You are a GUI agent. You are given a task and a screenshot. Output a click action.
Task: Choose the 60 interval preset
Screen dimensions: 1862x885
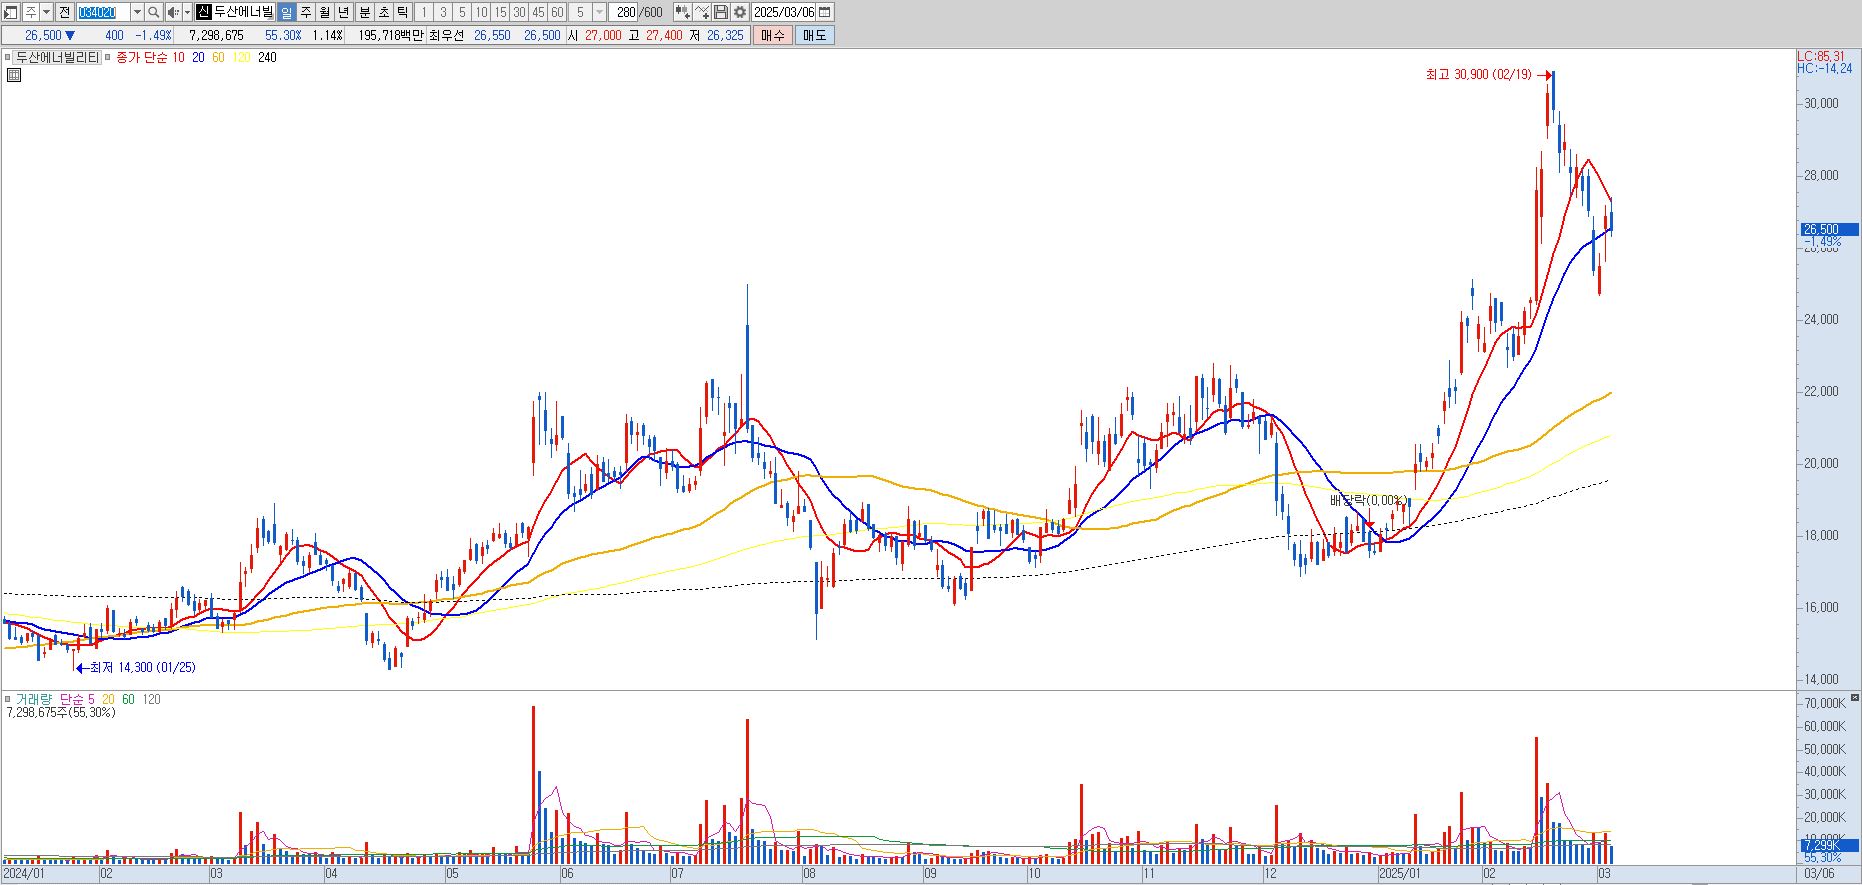557,12
